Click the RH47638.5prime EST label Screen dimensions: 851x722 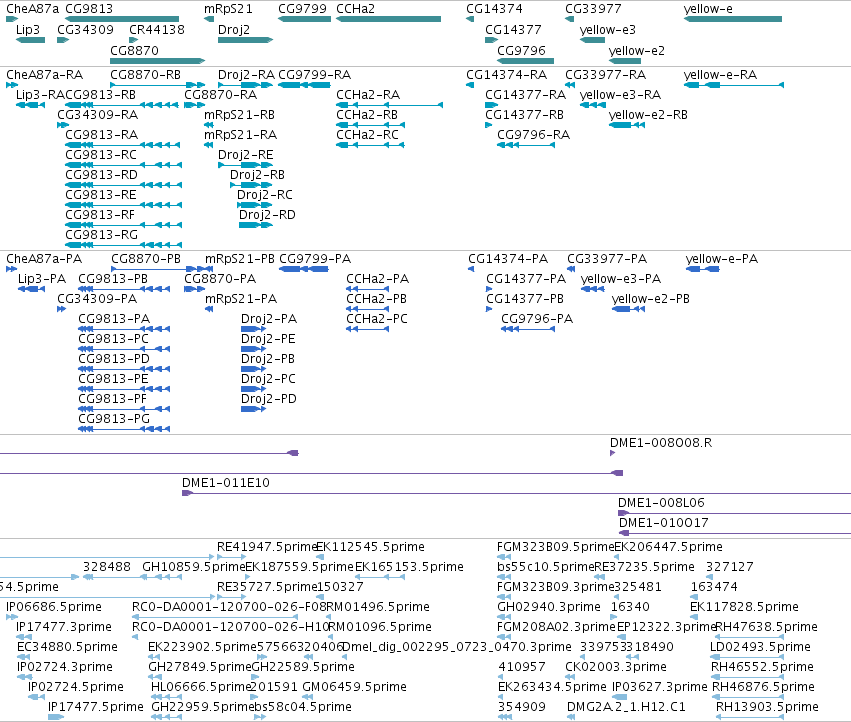[766, 626]
